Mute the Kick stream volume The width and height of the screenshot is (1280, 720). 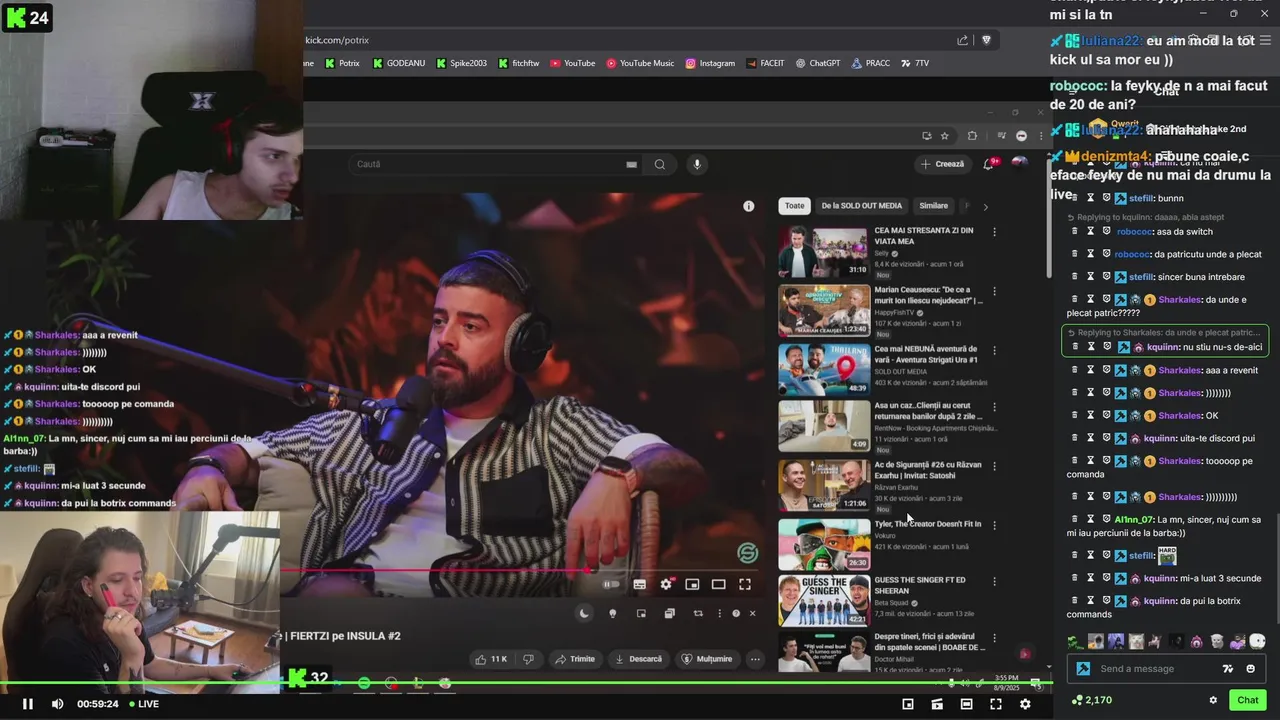(x=57, y=704)
